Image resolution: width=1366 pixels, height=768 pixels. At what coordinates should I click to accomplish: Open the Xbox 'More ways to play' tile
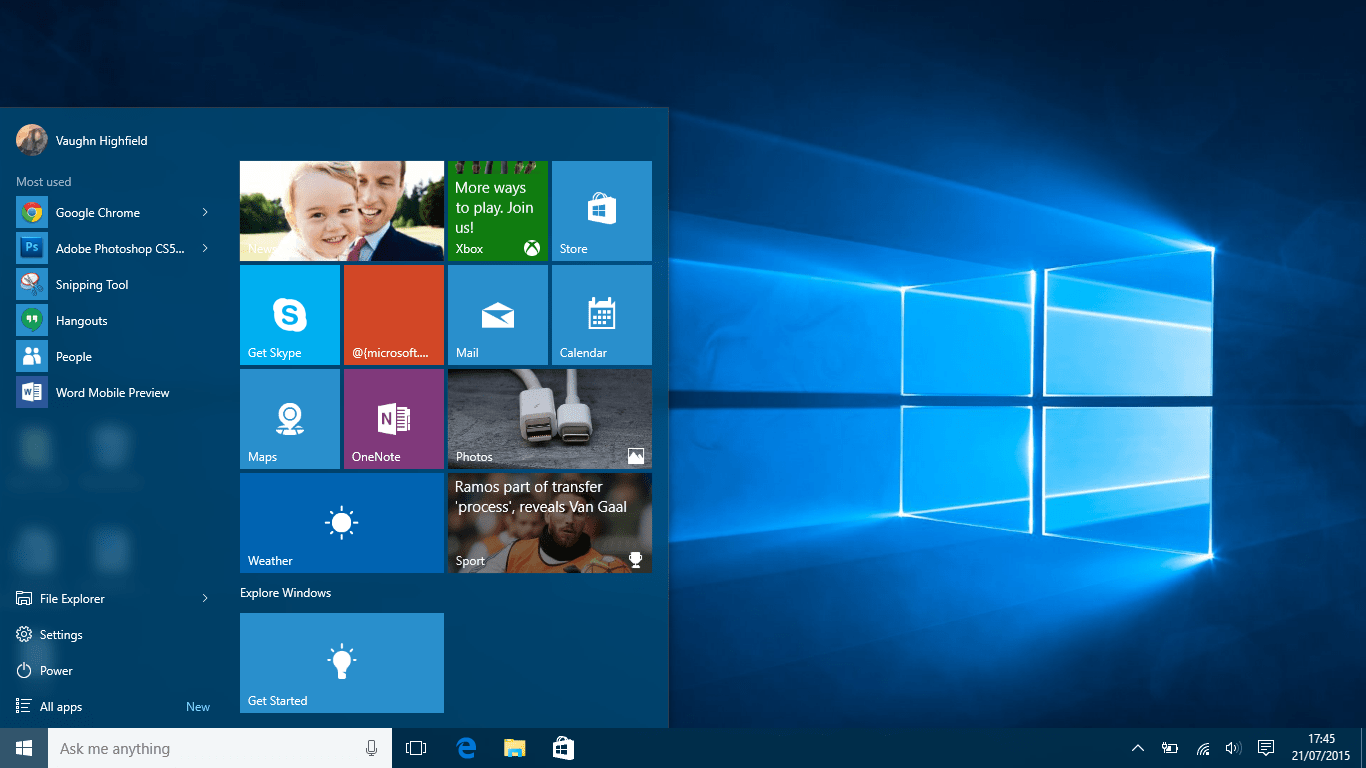click(498, 211)
